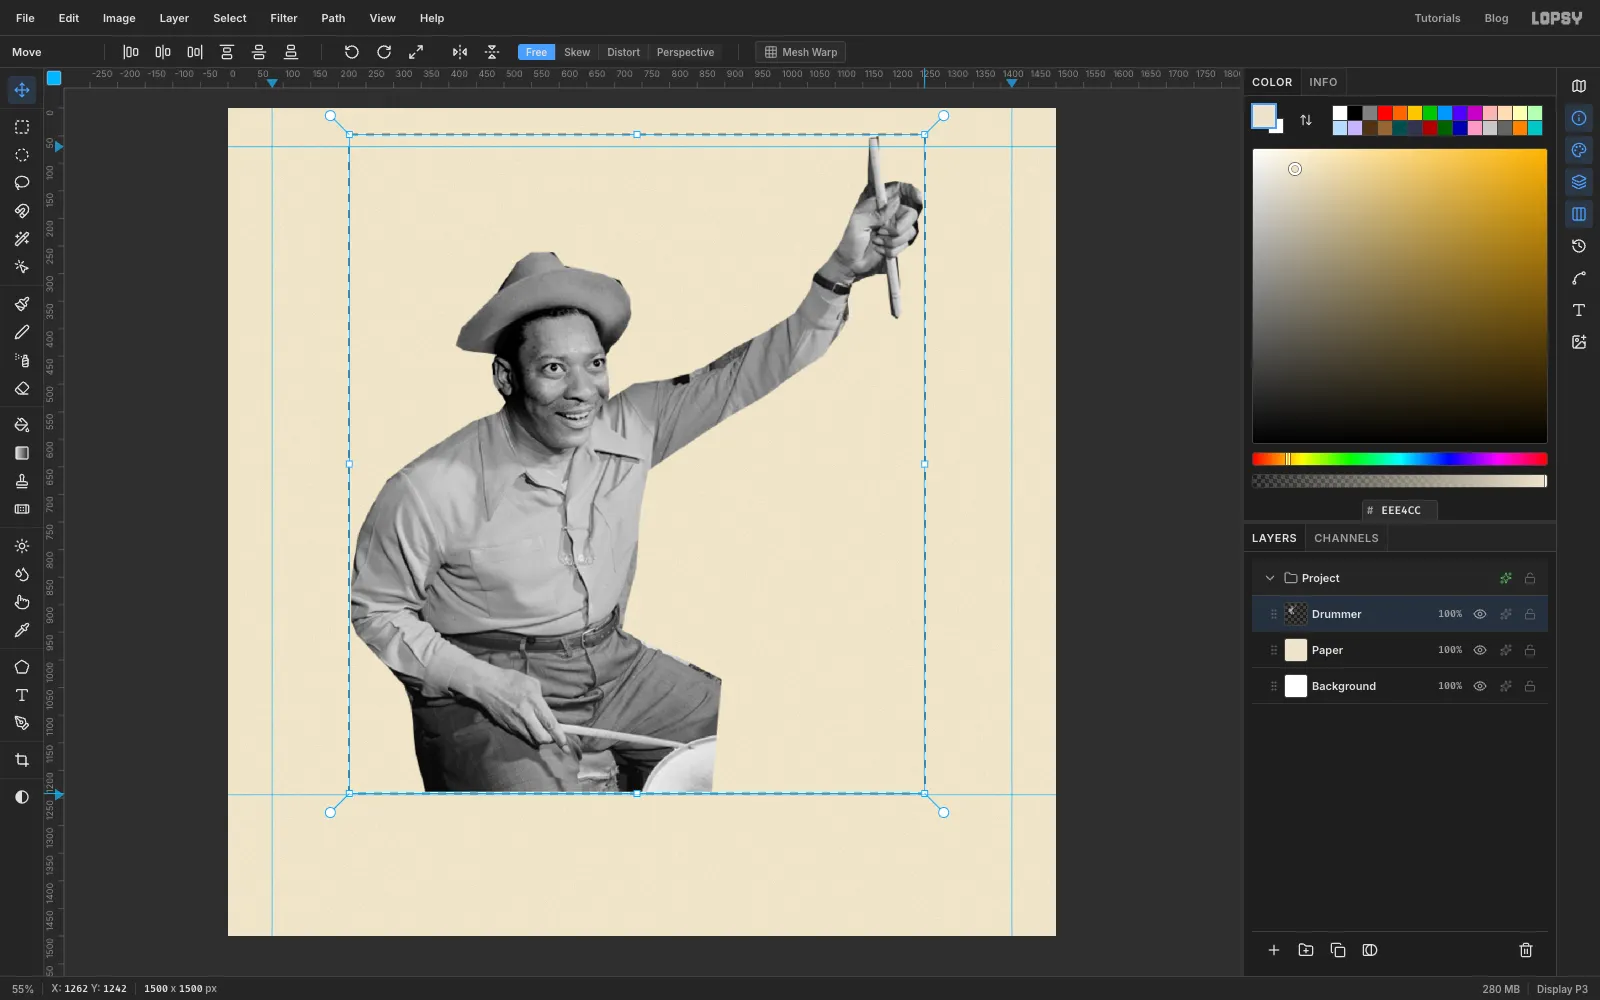1600x1000 pixels.
Task: Adjust the hue slider
Action: (1400, 459)
